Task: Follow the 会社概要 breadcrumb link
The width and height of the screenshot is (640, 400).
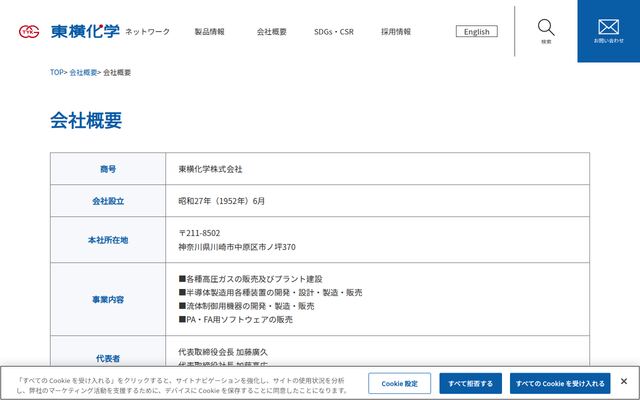Action: [83, 72]
